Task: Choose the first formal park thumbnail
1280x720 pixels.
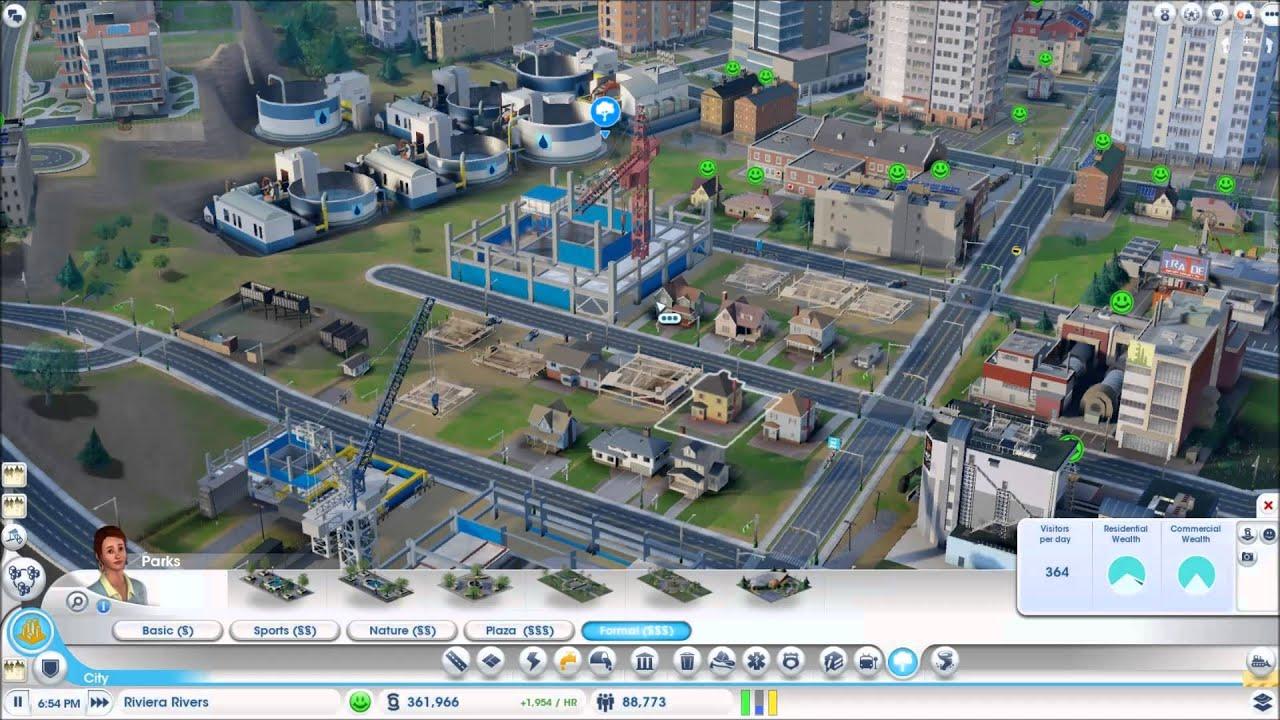Action: pos(276,584)
